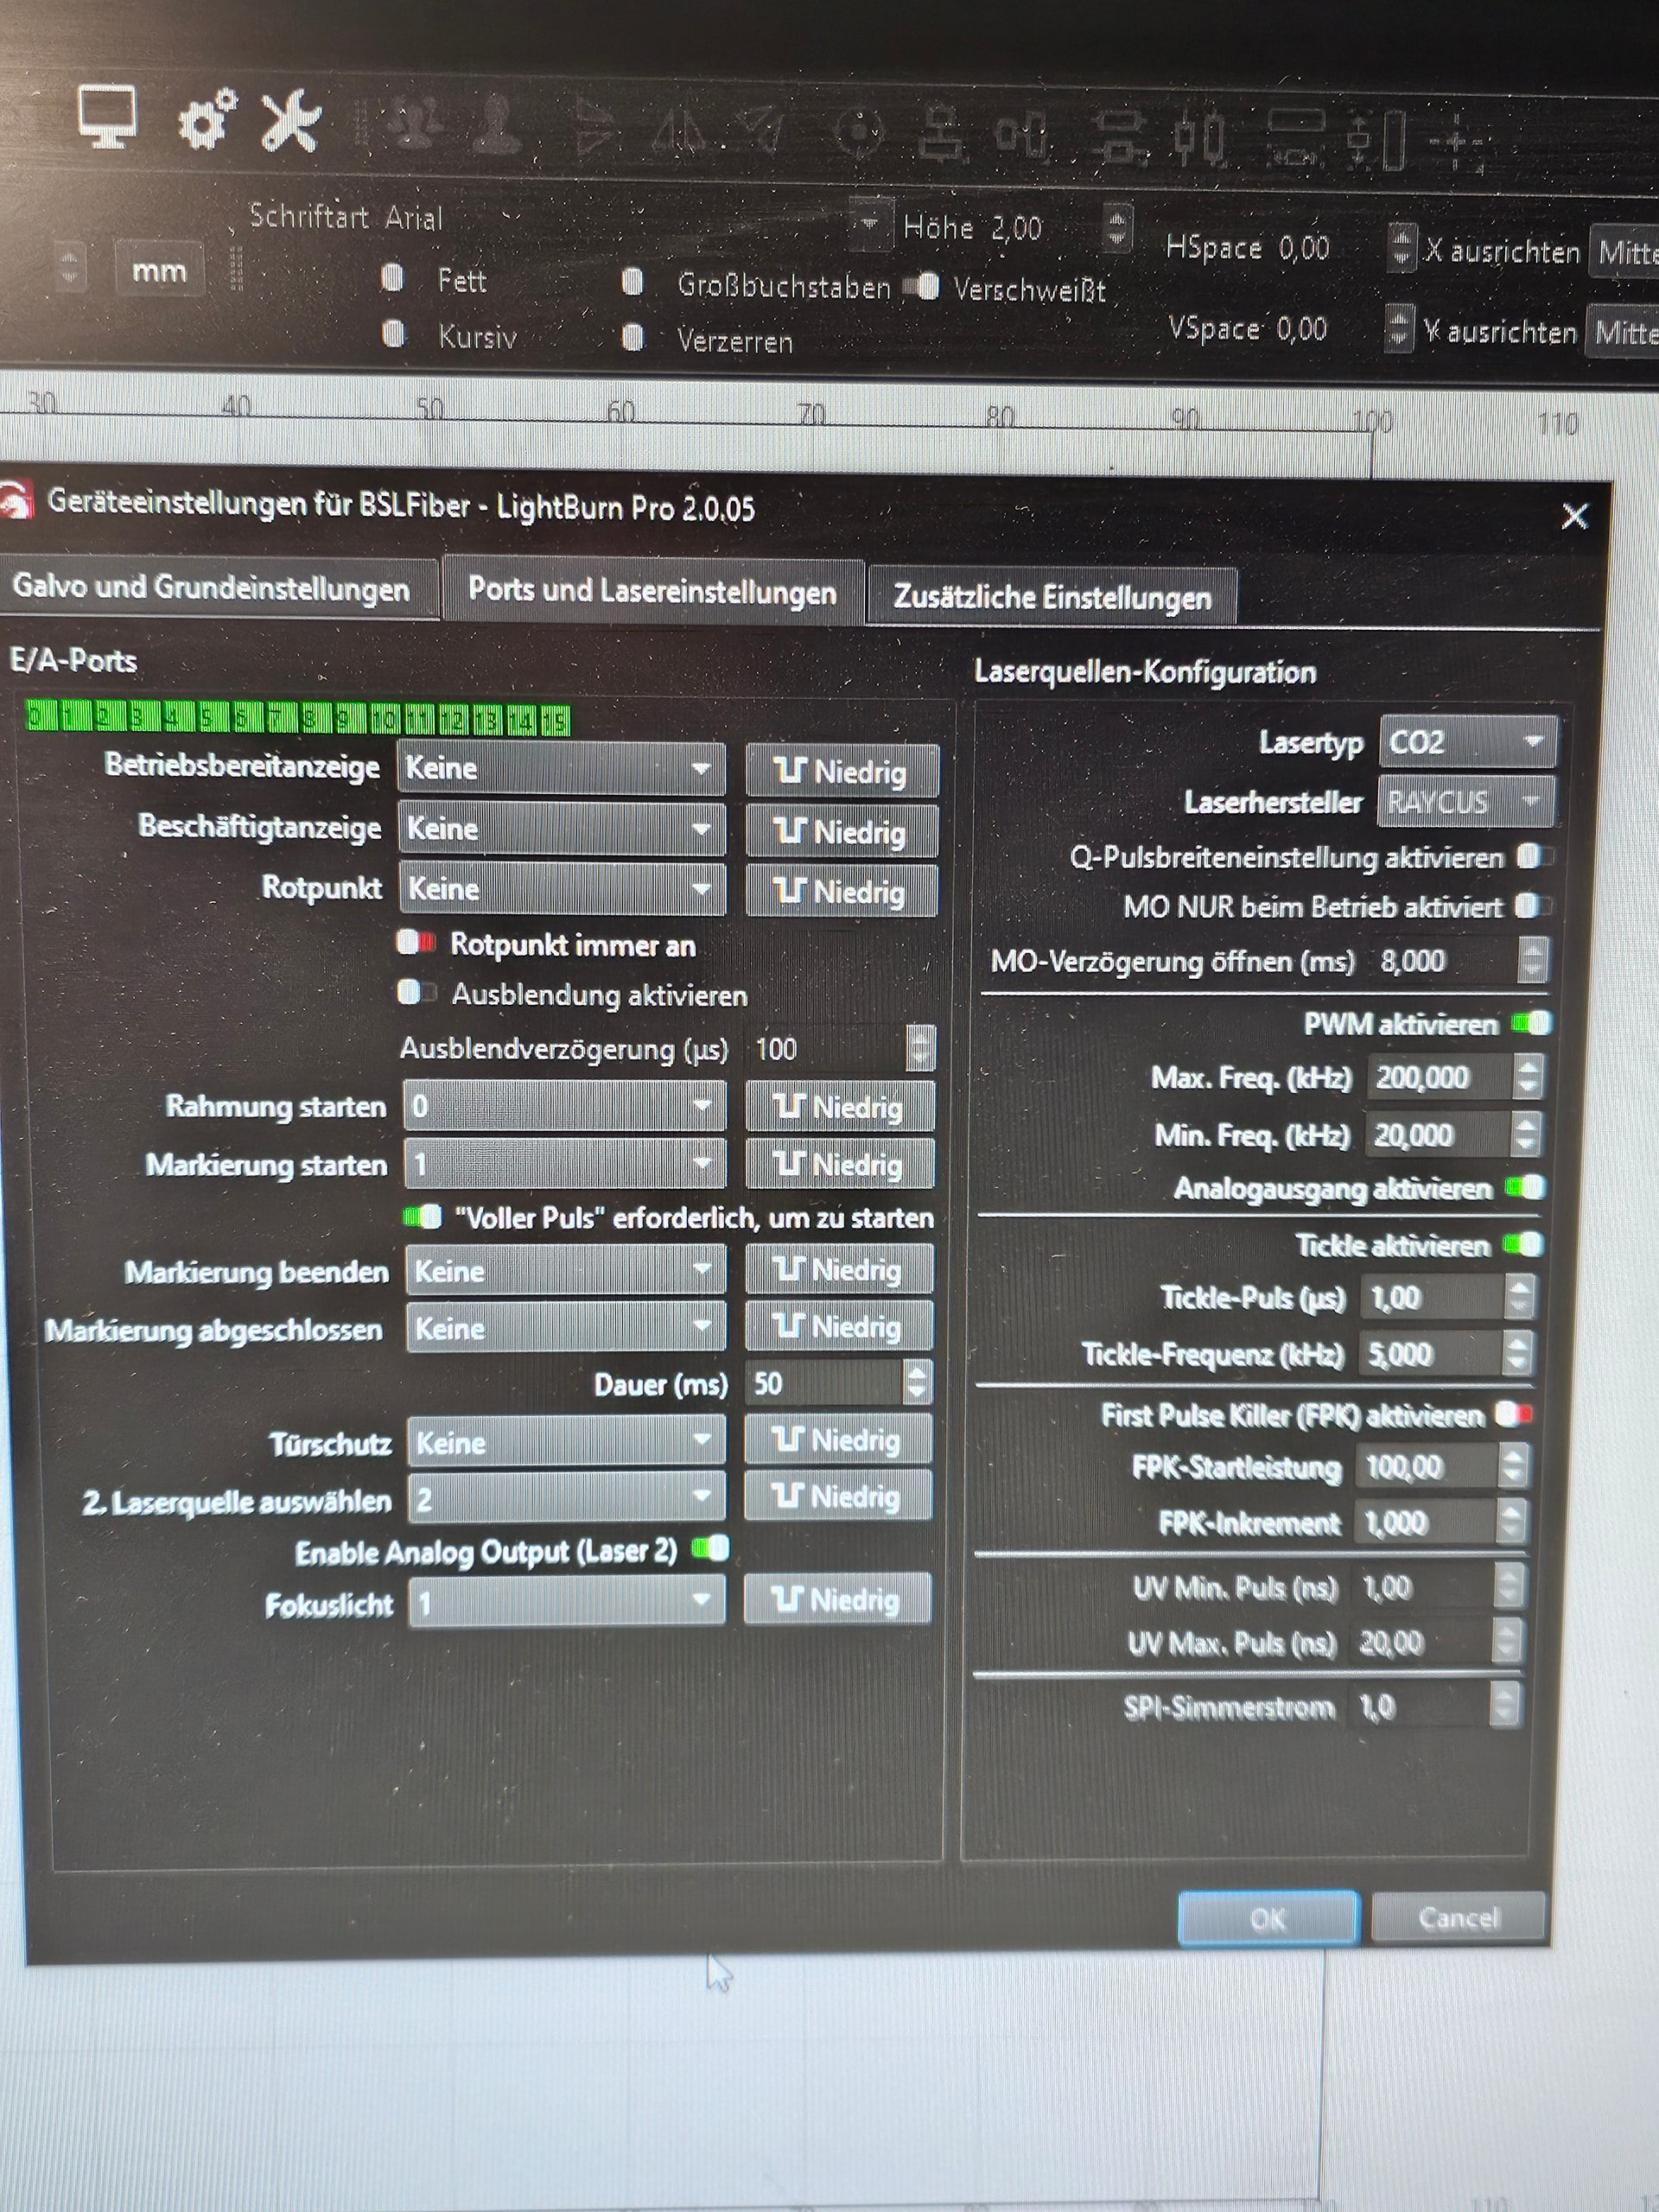Switch to 'Galvo und Grundeinstellungen' tab

tap(212, 588)
